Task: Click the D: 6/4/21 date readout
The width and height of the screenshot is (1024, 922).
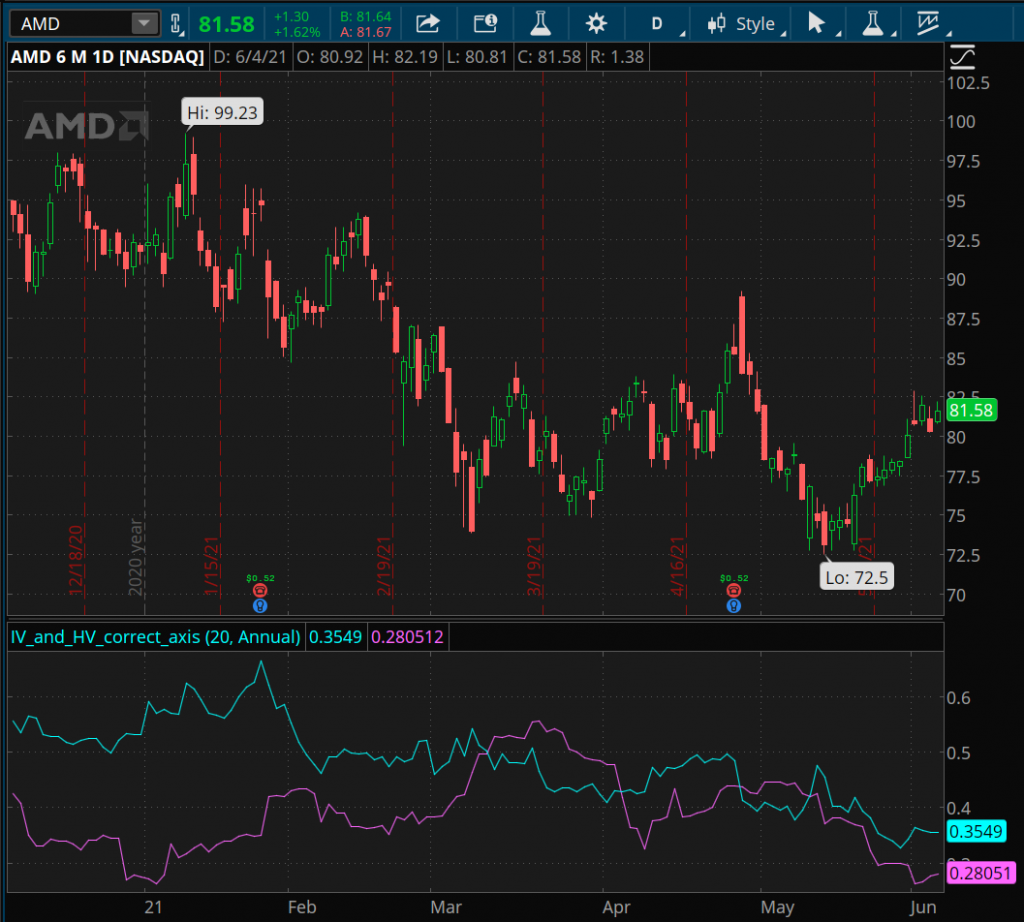Action: [x=250, y=57]
